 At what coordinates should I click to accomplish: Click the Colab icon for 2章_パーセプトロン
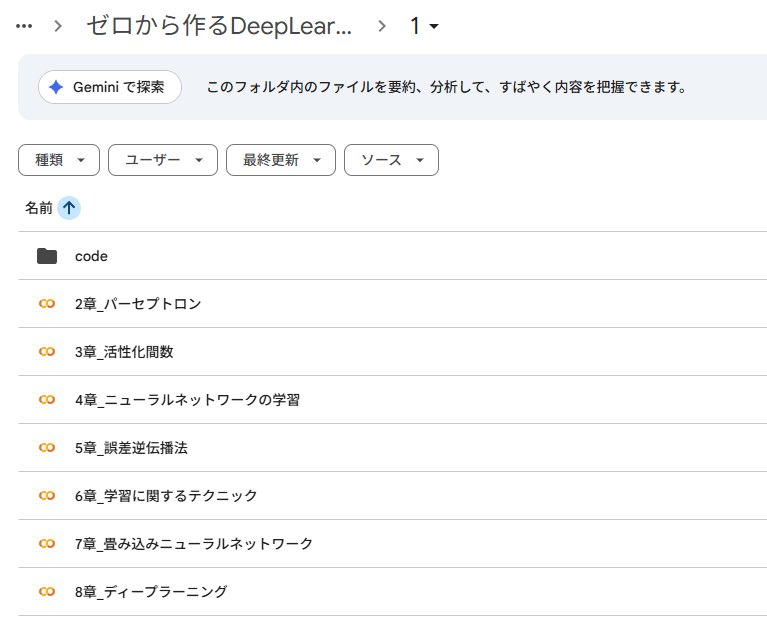tap(47, 304)
